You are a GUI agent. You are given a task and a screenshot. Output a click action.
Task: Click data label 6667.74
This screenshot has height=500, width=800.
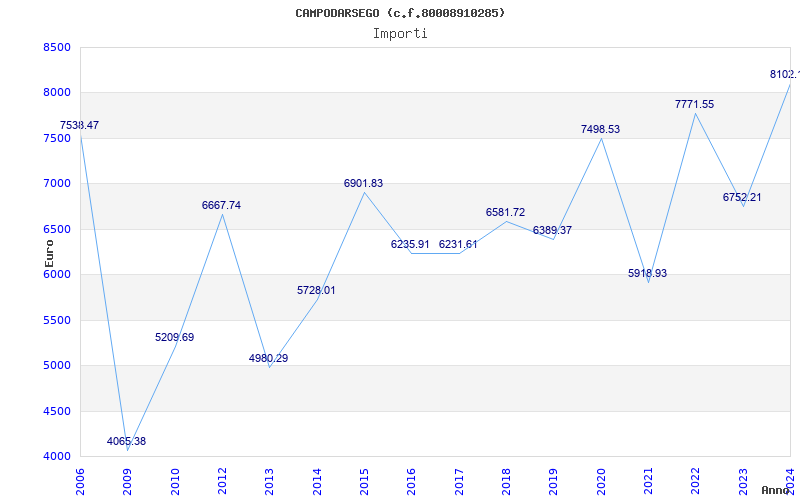(x=221, y=206)
